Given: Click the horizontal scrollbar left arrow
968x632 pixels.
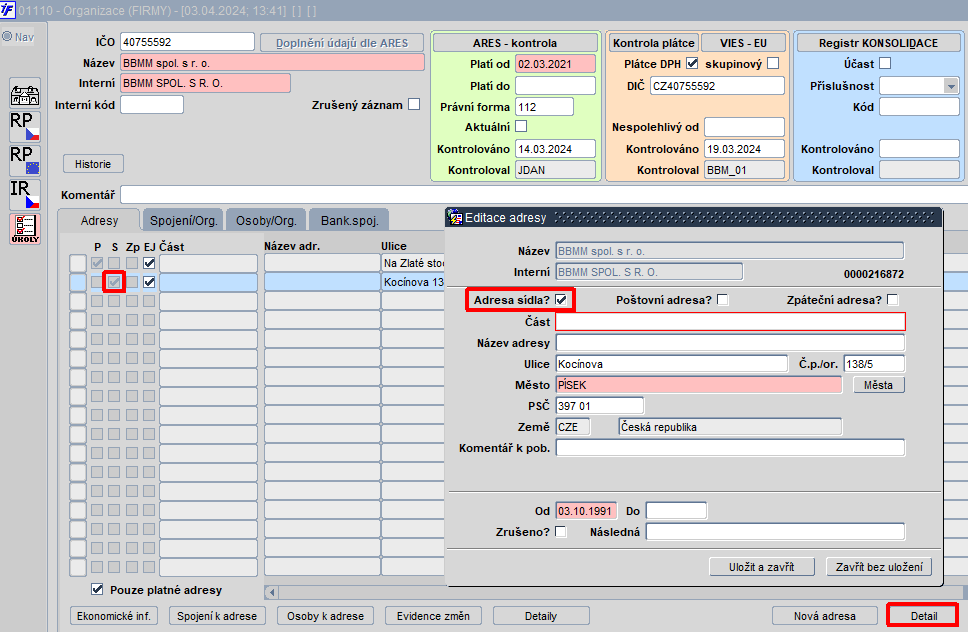Looking at the screenshot, I should (x=271, y=592).
